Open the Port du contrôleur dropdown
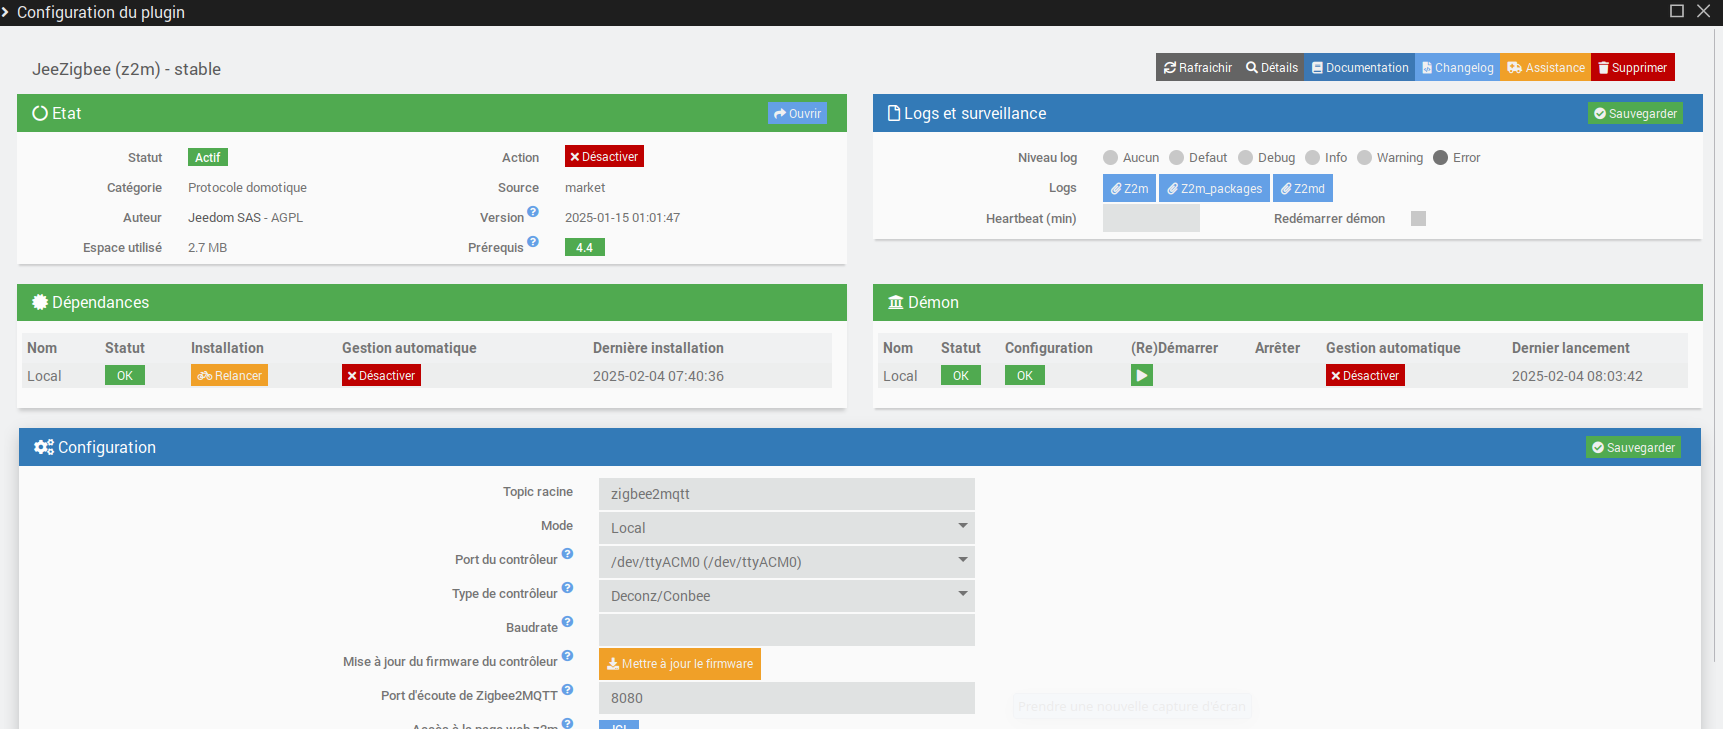The height and width of the screenshot is (729, 1723). pos(786,562)
